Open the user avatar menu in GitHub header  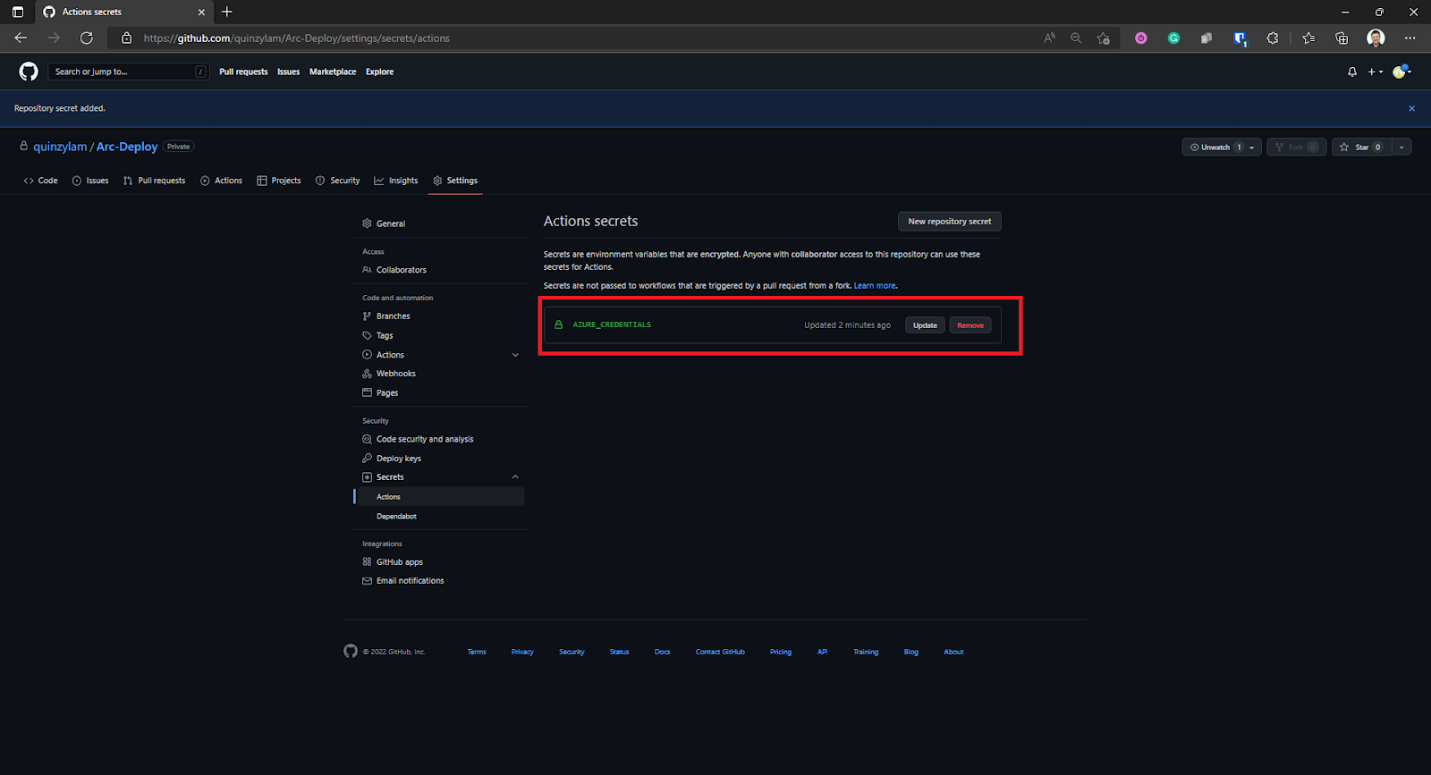(x=1401, y=72)
